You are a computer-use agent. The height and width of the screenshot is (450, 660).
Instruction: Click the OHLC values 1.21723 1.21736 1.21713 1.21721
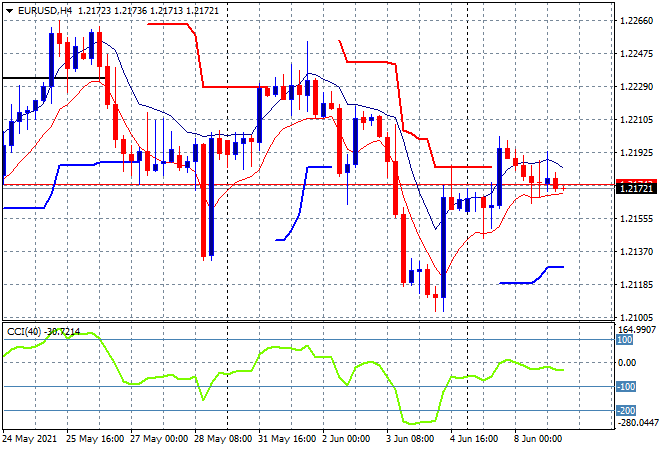[149, 11]
